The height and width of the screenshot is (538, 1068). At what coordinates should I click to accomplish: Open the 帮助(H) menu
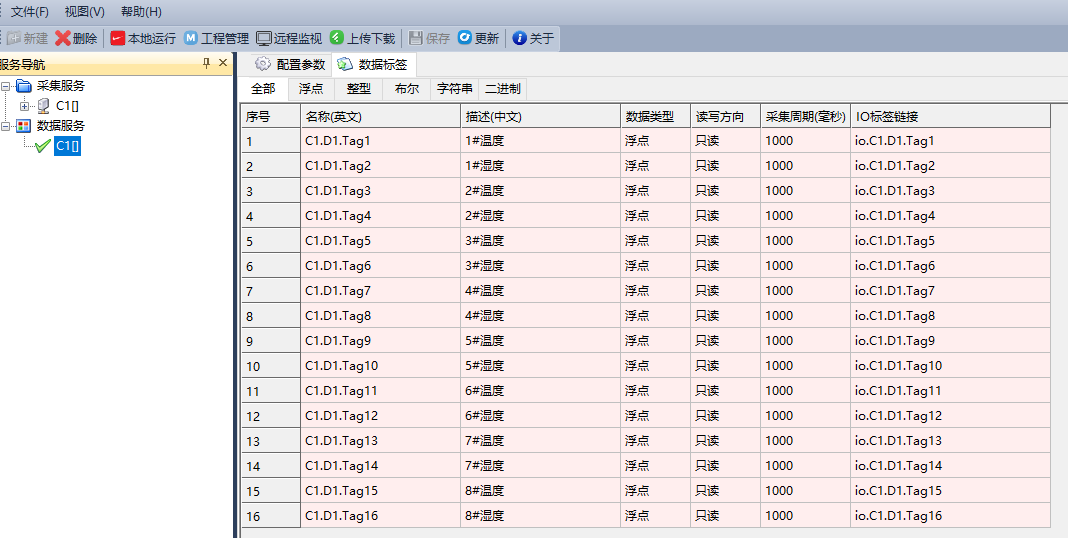[141, 12]
